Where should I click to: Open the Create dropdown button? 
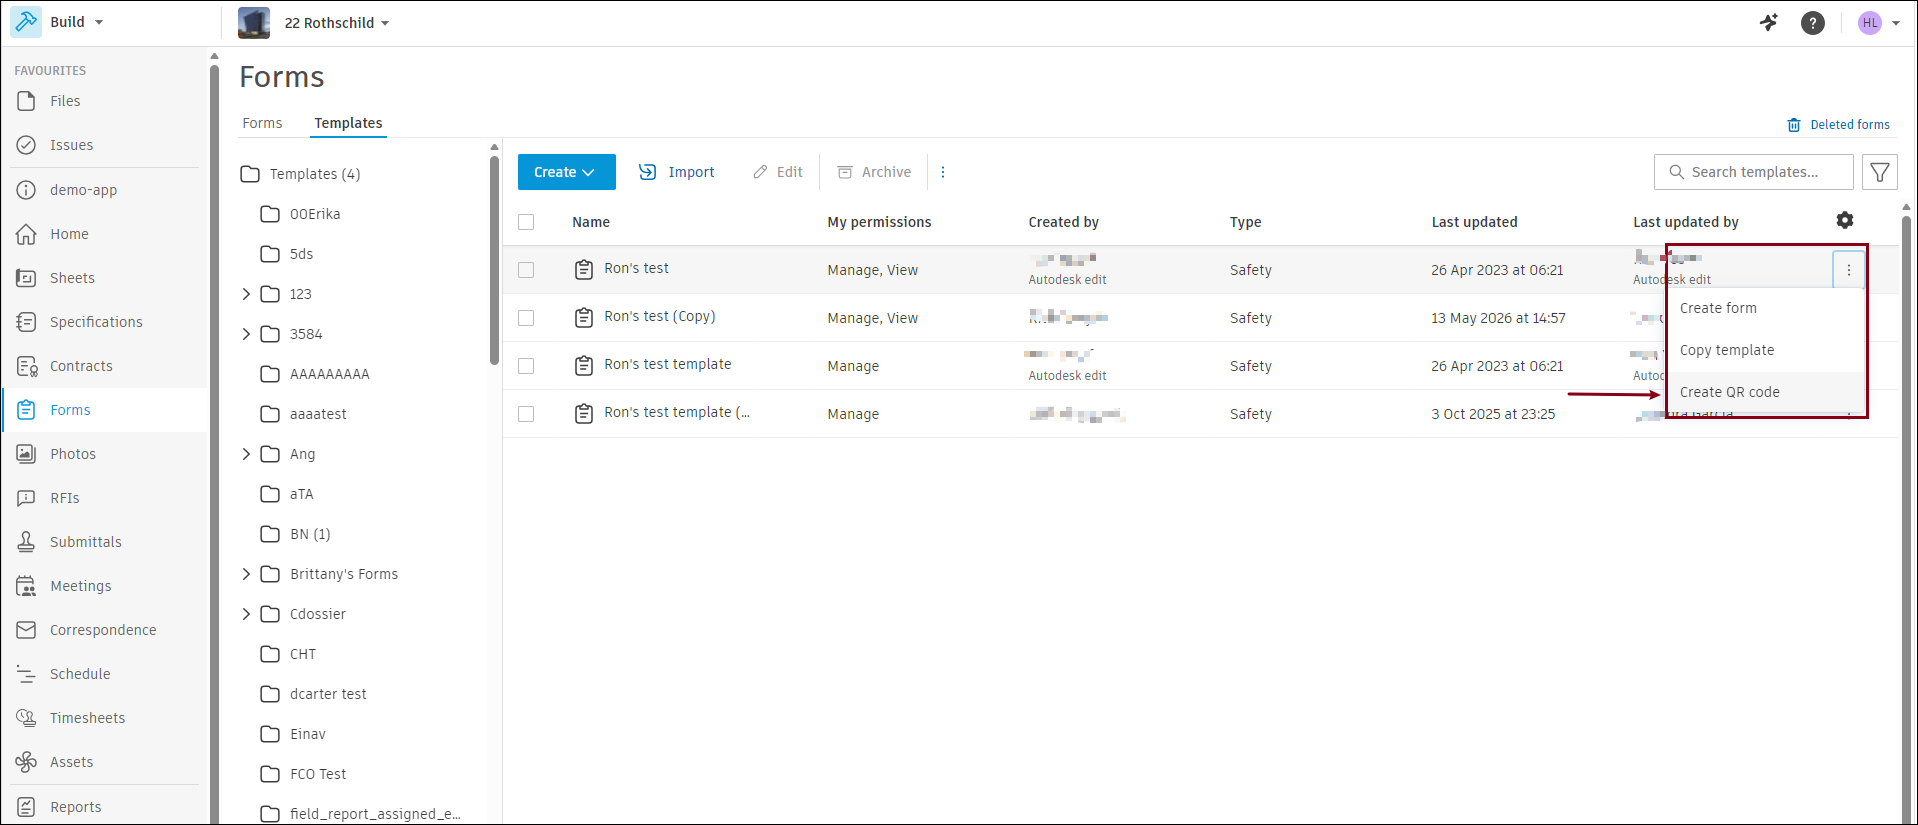tap(566, 172)
